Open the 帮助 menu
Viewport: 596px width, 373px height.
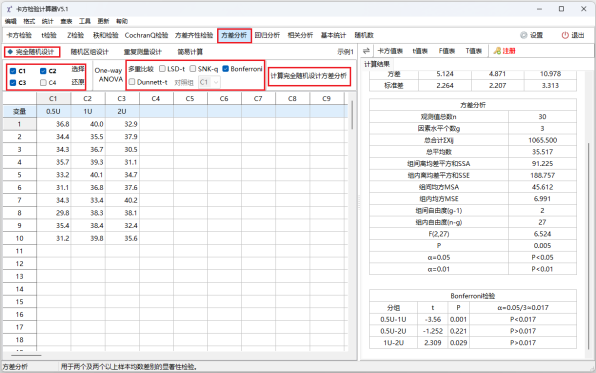tap(122, 21)
